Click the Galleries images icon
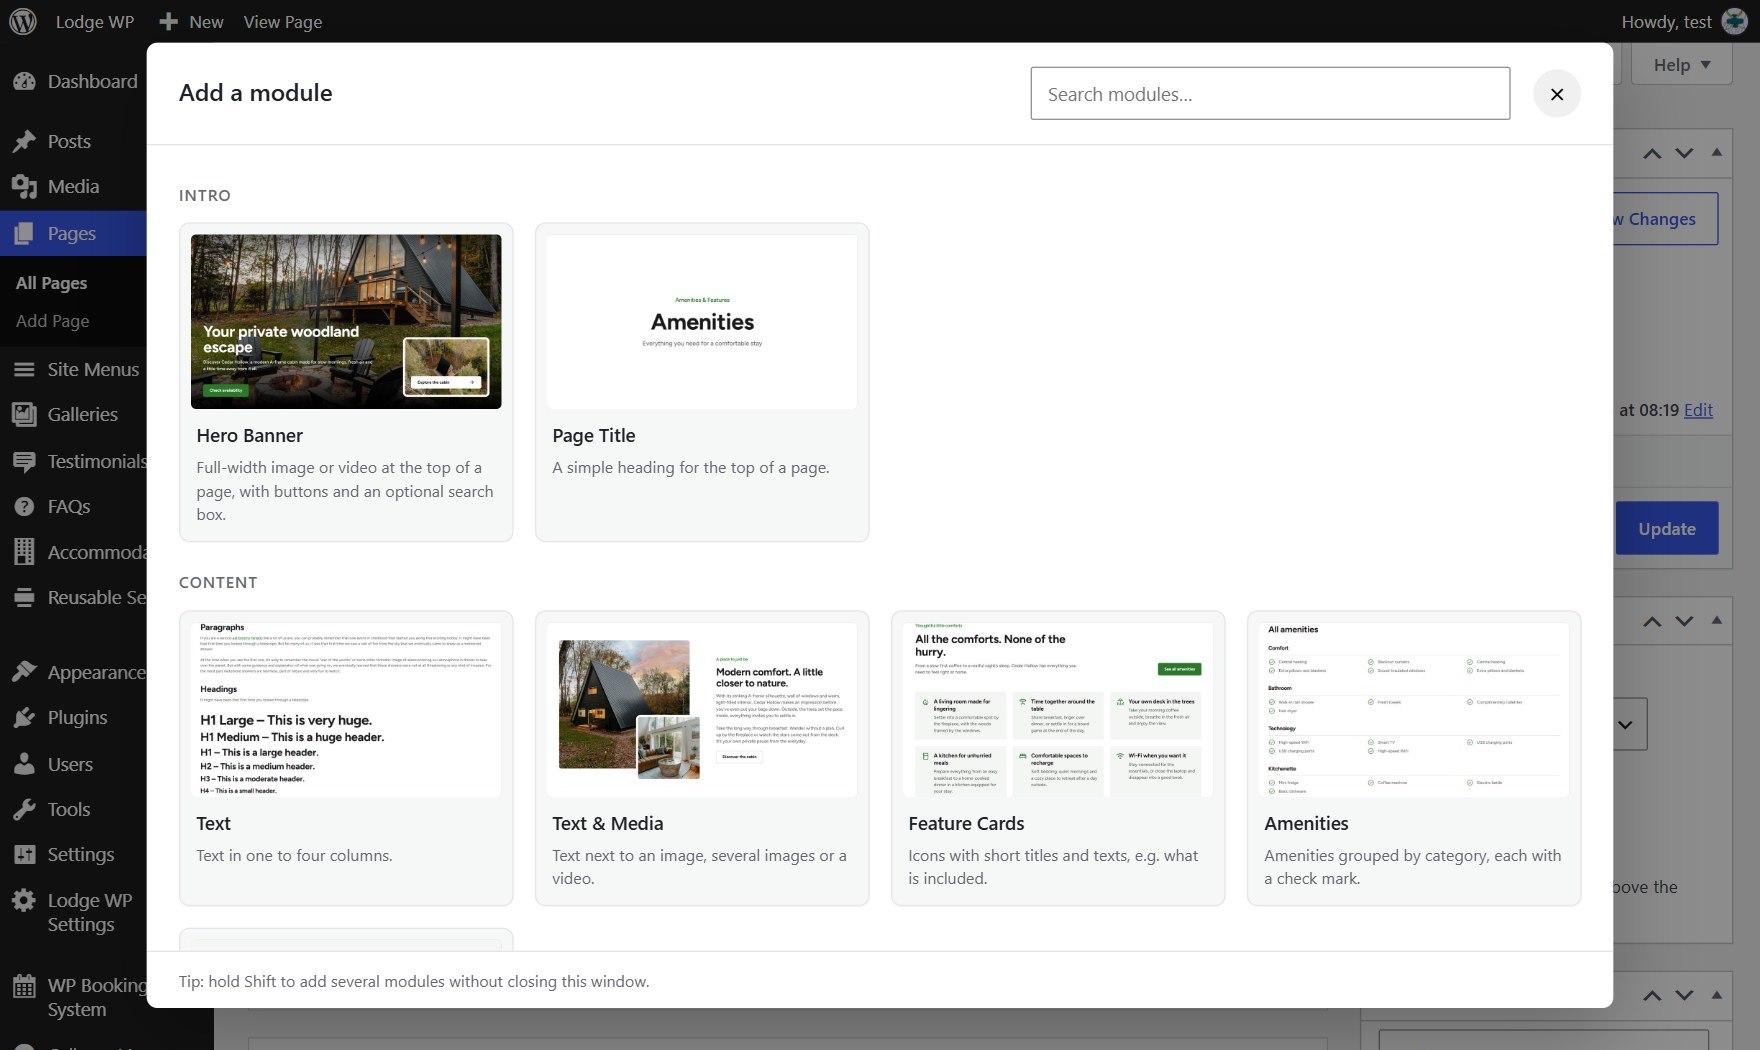This screenshot has width=1760, height=1050. click(24, 415)
